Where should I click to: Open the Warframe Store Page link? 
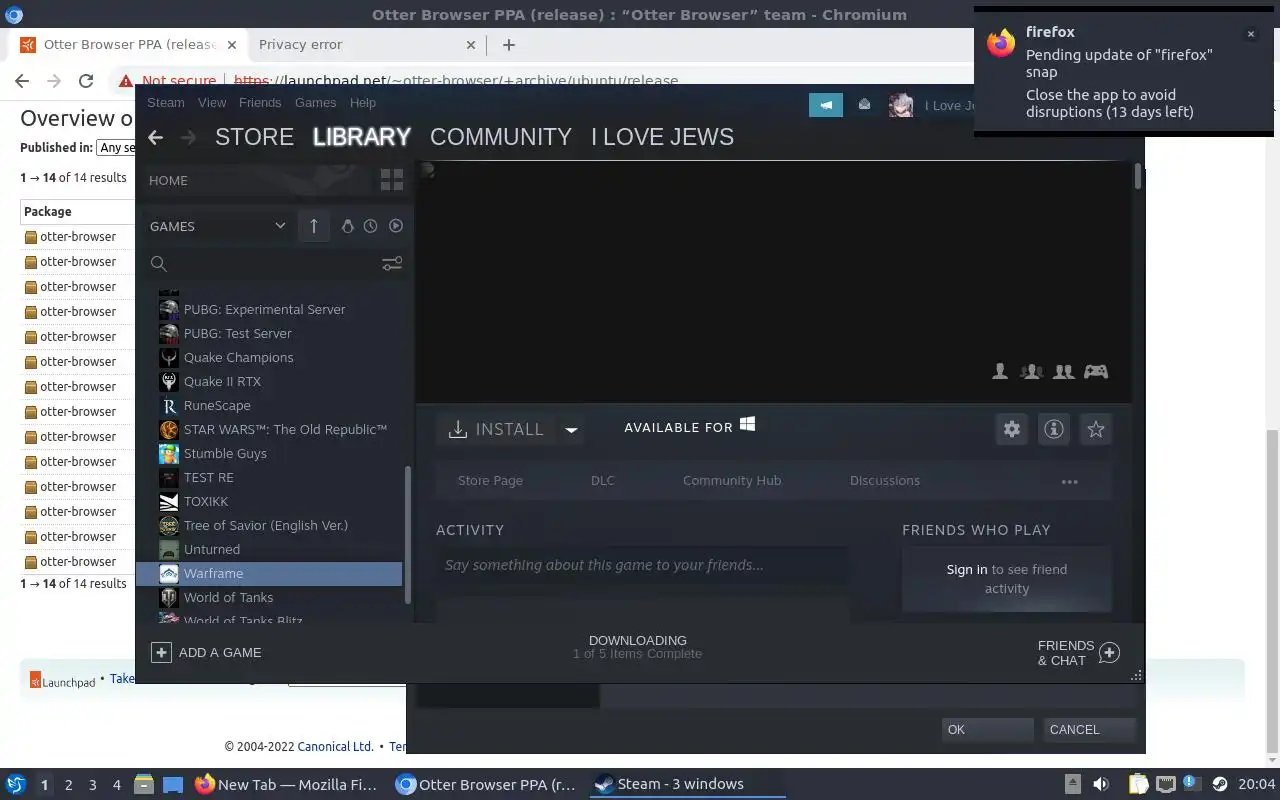(x=490, y=481)
